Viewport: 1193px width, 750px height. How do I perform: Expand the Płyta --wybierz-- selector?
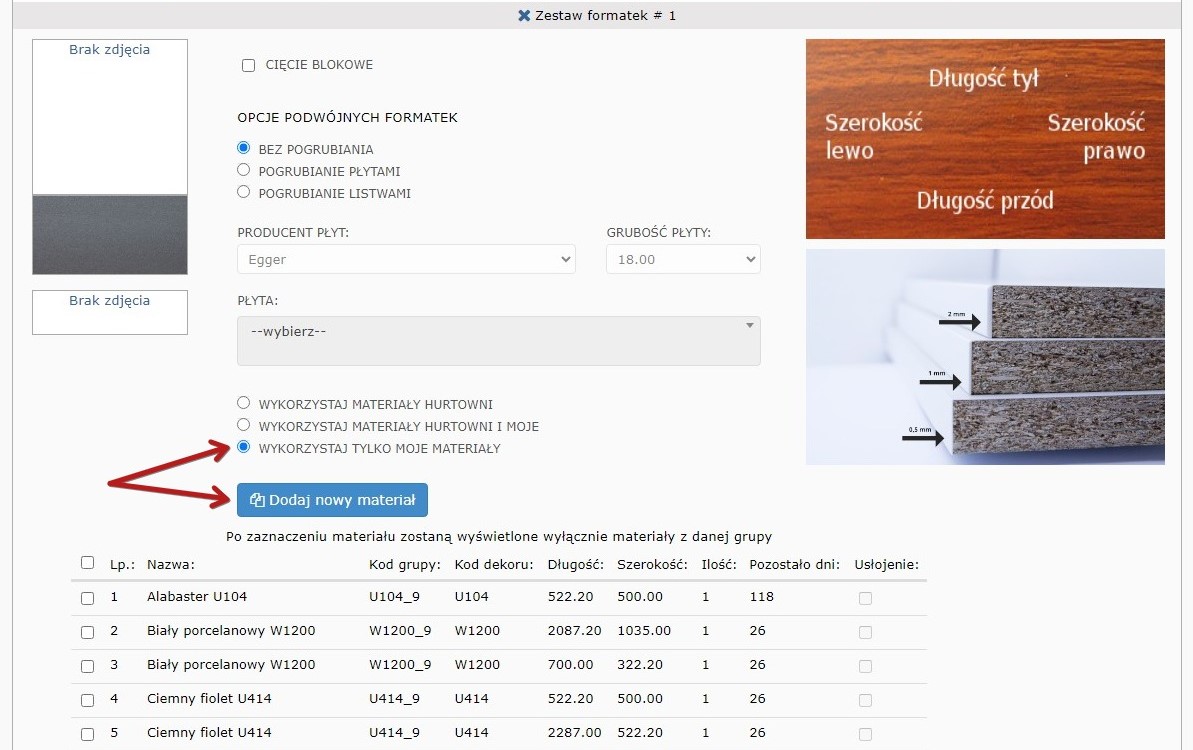click(x=498, y=341)
